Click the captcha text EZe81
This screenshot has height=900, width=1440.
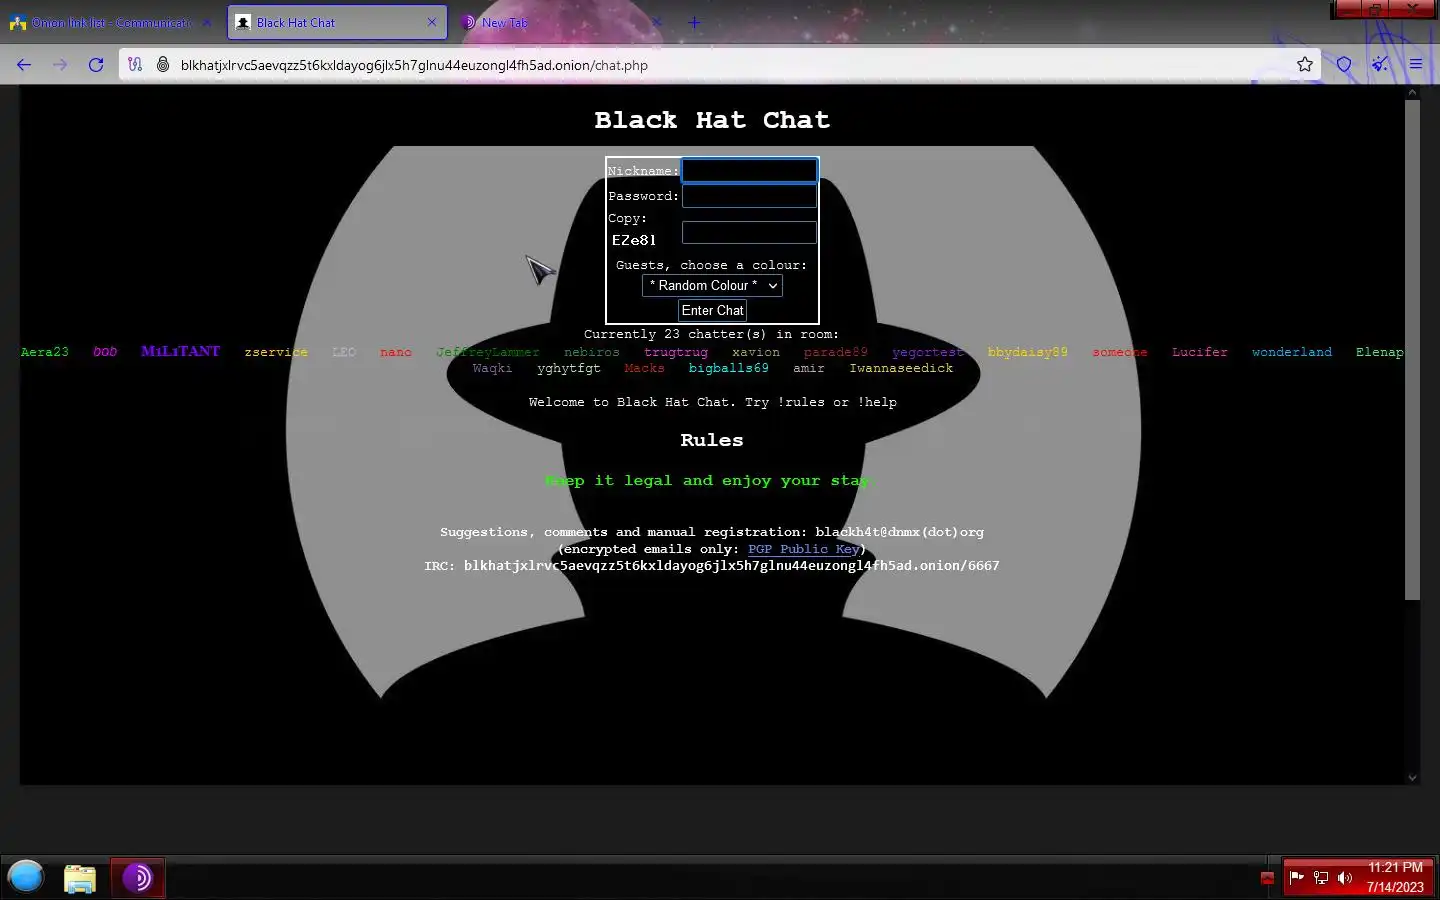[x=634, y=240]
